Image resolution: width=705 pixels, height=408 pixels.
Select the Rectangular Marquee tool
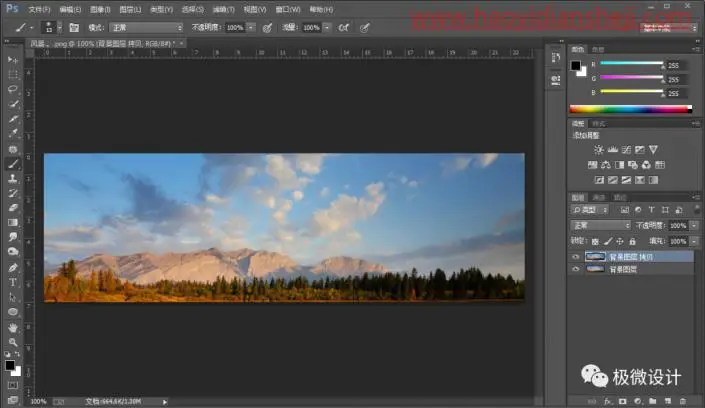tap(13, 74)
